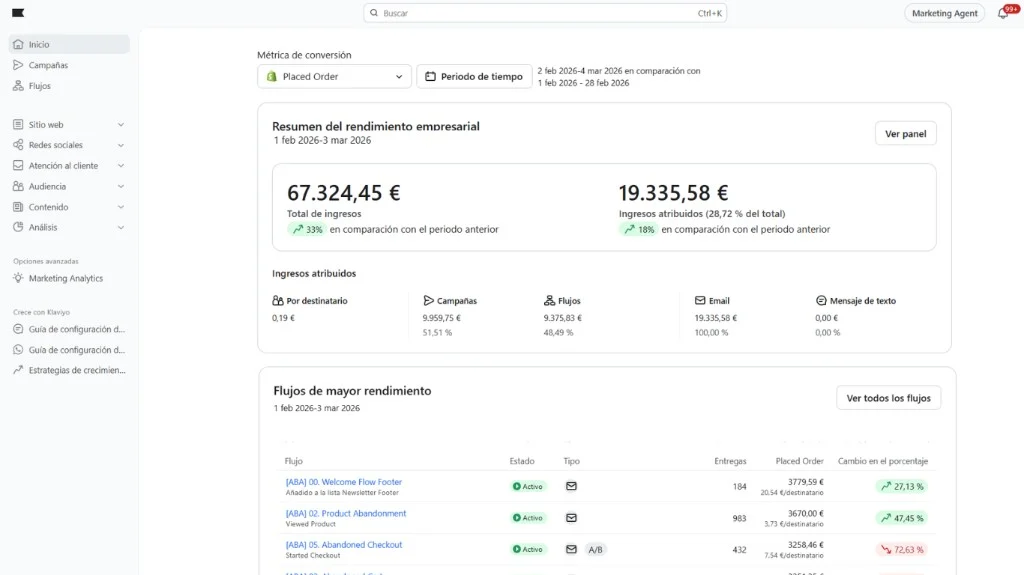Screen dimensions: 1024x575
Task: Click Activo status of Product Abandonment
Action: coord(528,518)
